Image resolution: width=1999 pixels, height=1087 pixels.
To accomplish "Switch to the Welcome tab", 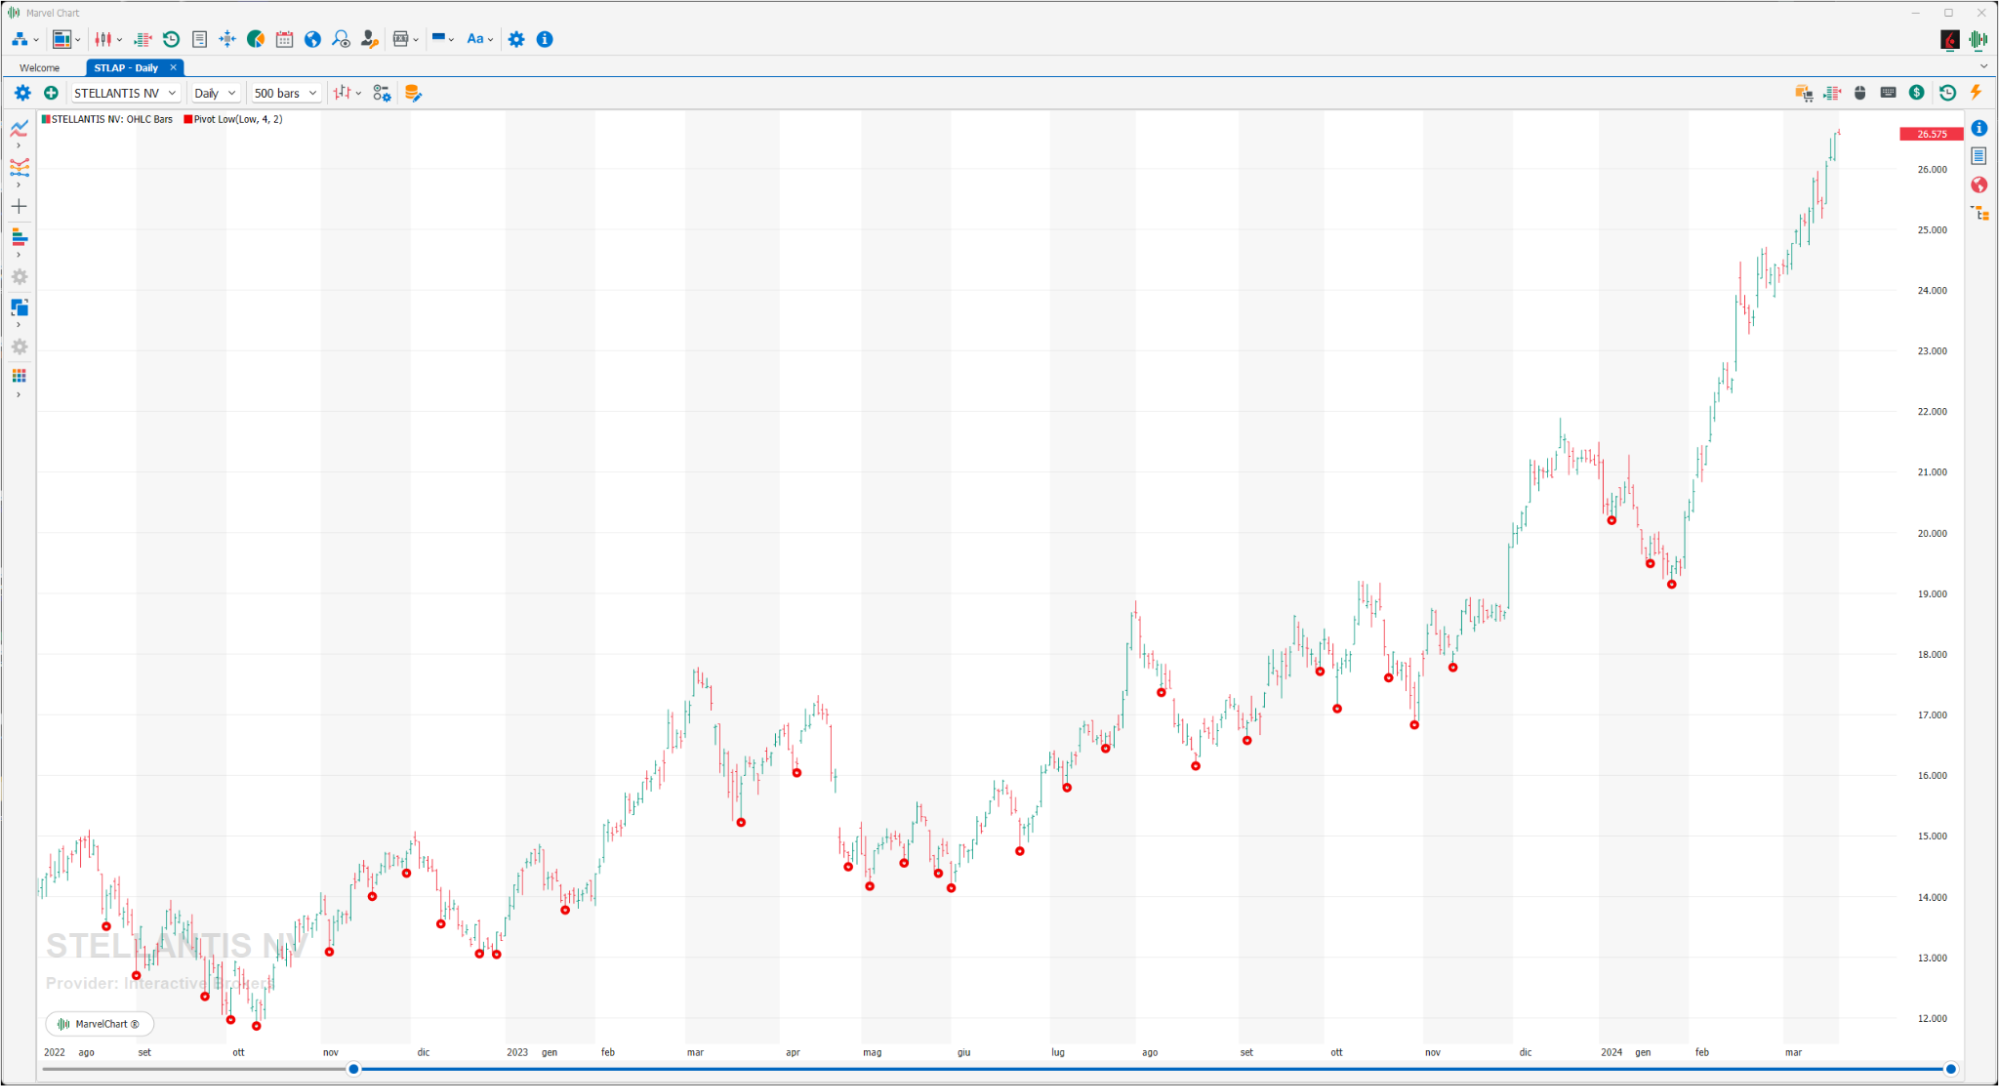I will click(40, 68).
